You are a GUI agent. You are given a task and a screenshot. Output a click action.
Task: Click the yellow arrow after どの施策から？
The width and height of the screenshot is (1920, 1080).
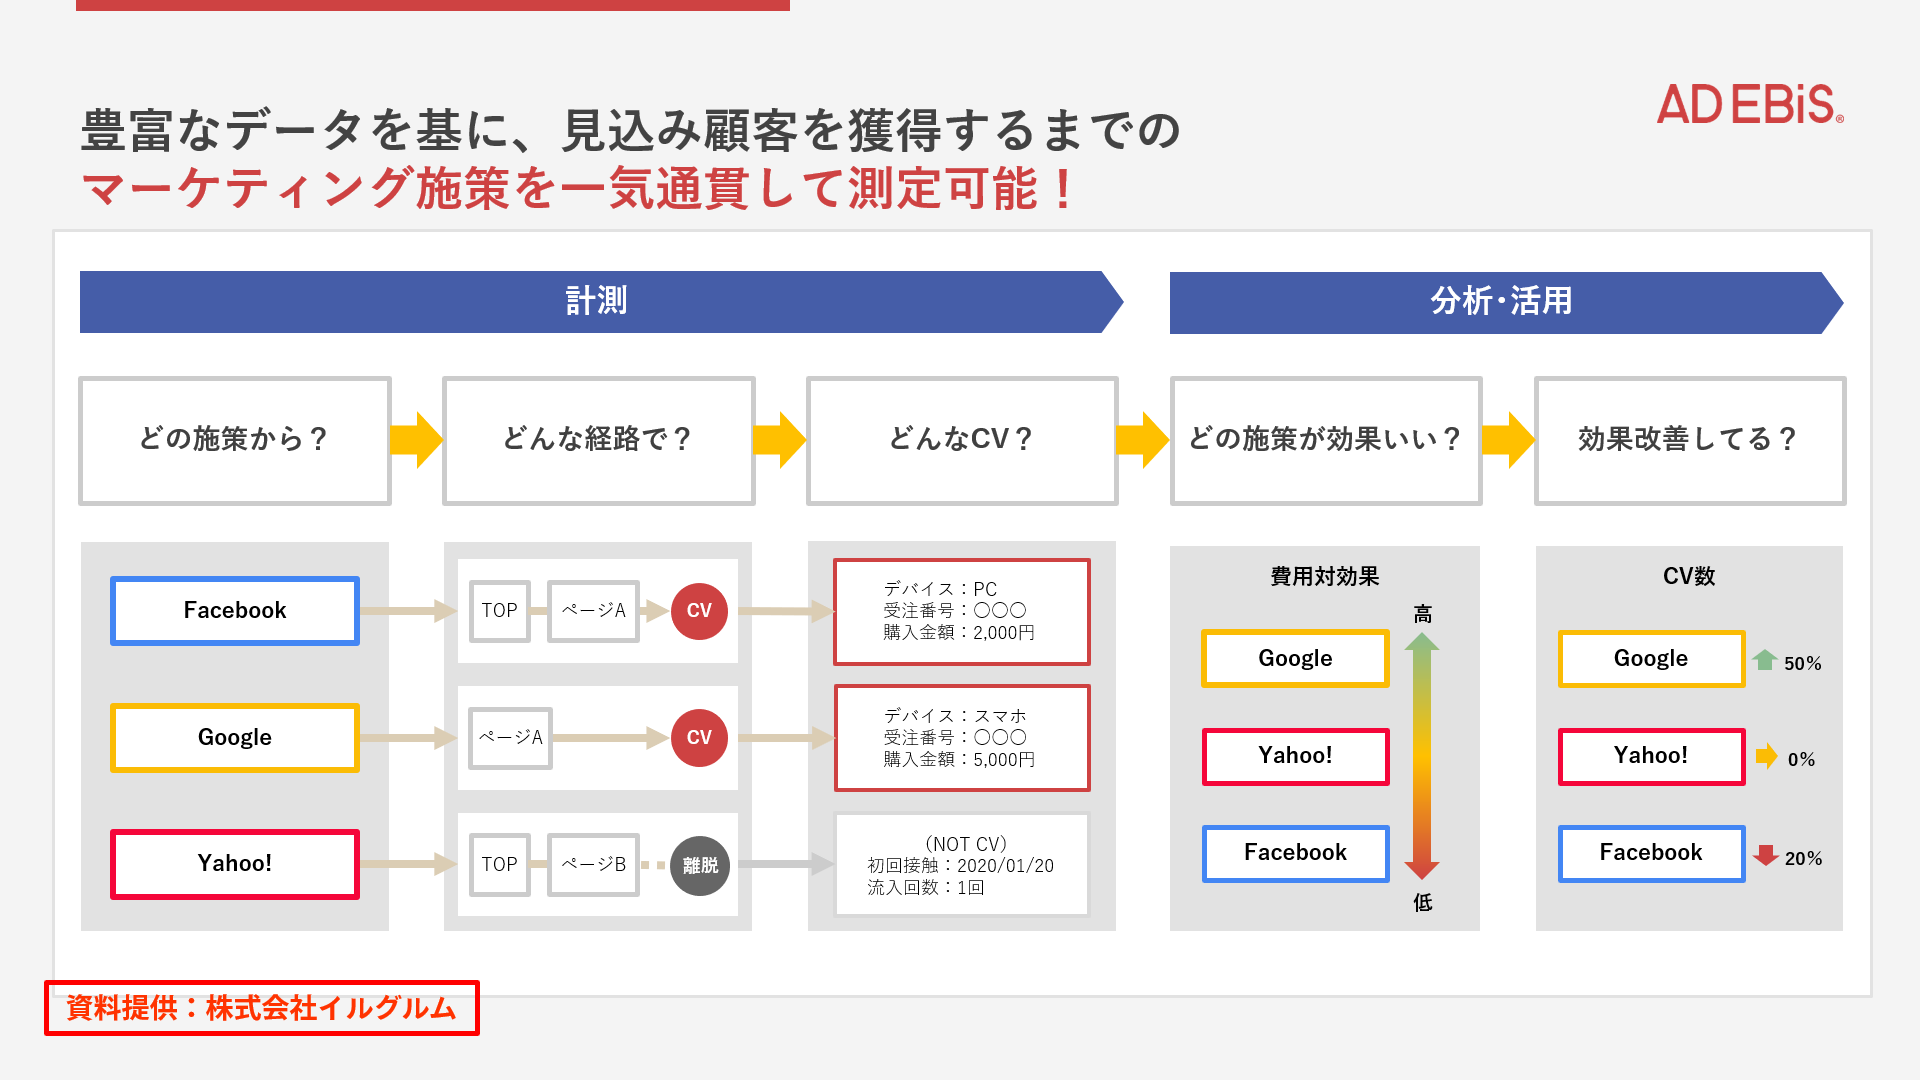(x=416, y=440)
